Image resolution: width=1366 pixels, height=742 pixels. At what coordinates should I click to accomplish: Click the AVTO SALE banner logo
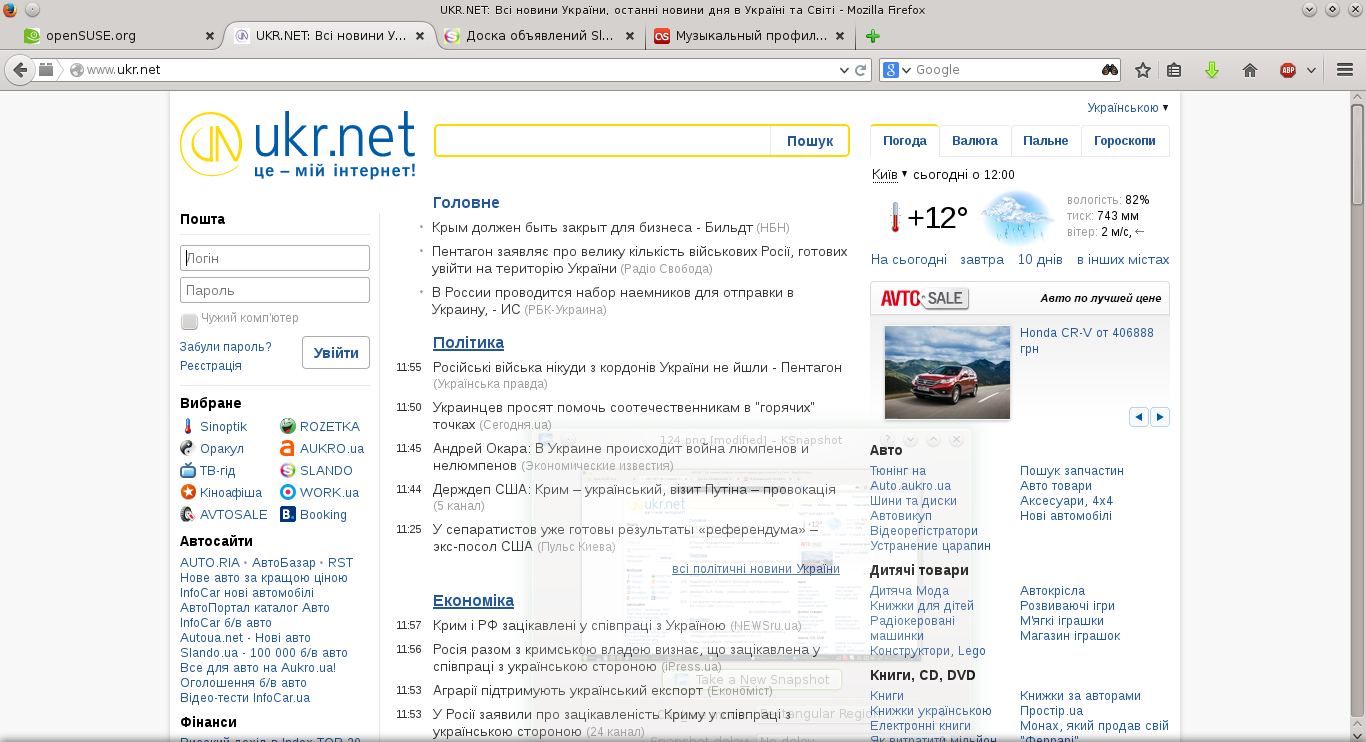[925, 298]
